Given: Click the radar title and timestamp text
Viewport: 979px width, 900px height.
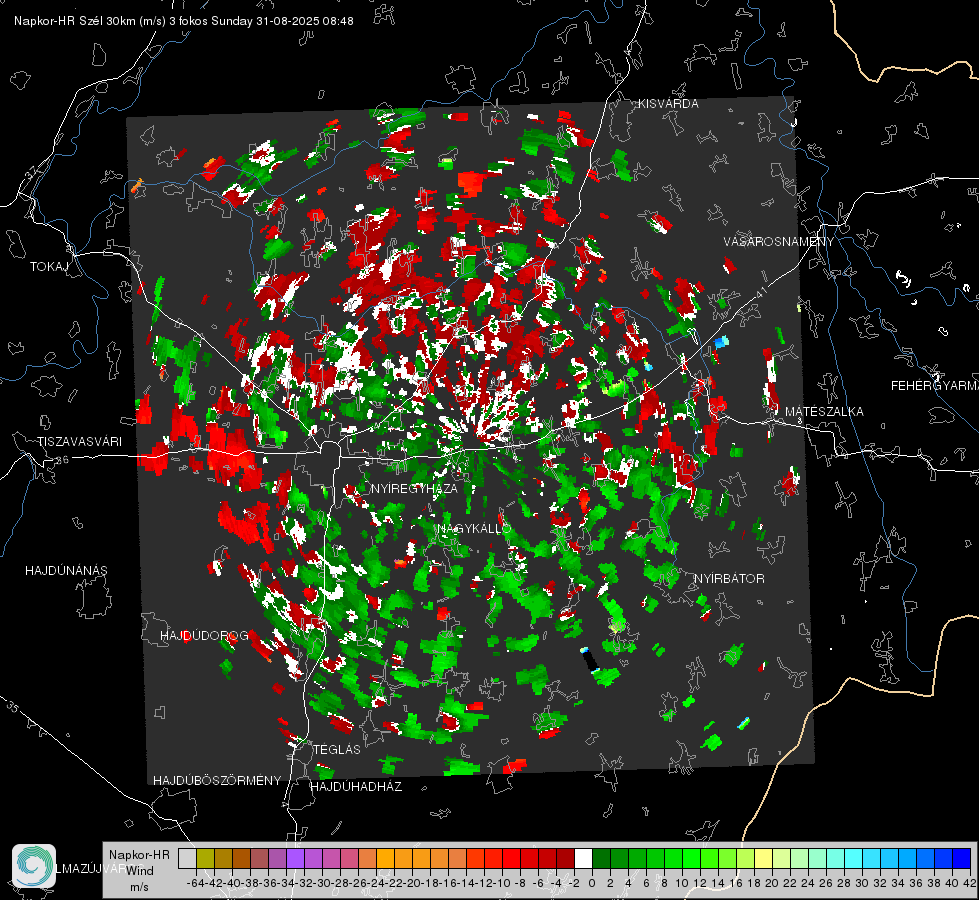Looking at the screenshot, I should (x=184, y=21).
